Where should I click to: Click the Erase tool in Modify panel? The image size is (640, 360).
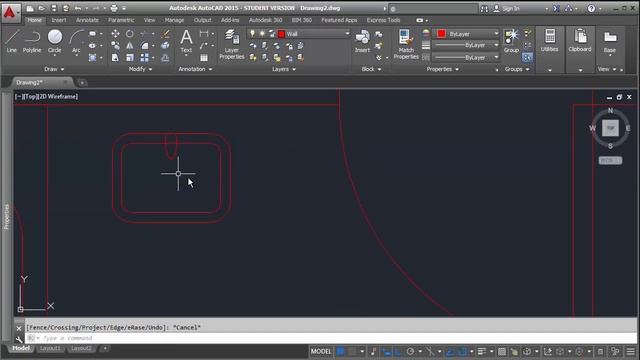(165, 34)
